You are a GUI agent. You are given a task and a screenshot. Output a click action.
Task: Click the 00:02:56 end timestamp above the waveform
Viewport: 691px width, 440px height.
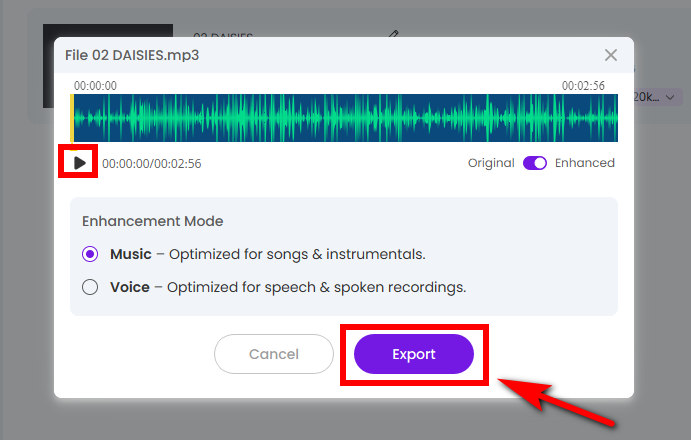tap(583, 86)
